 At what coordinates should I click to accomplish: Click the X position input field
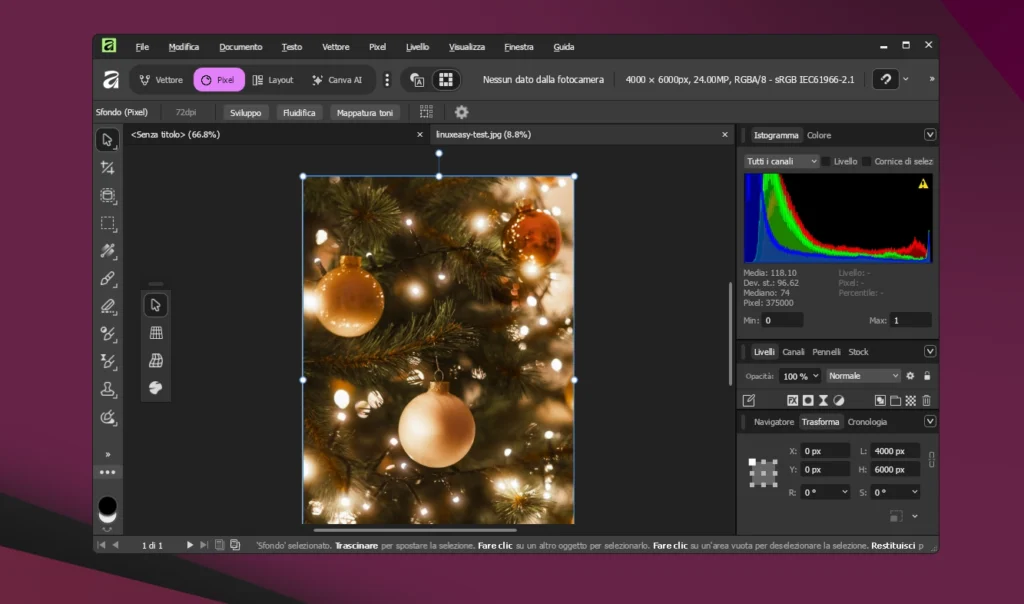point(824,450)
